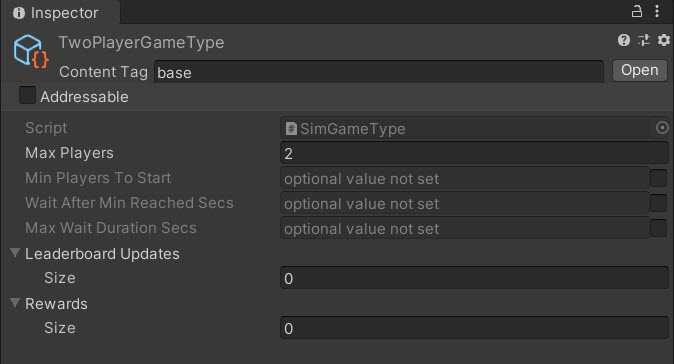Open the Inspector three-dot options menu
Screen dimensions: 674x364
657,11
